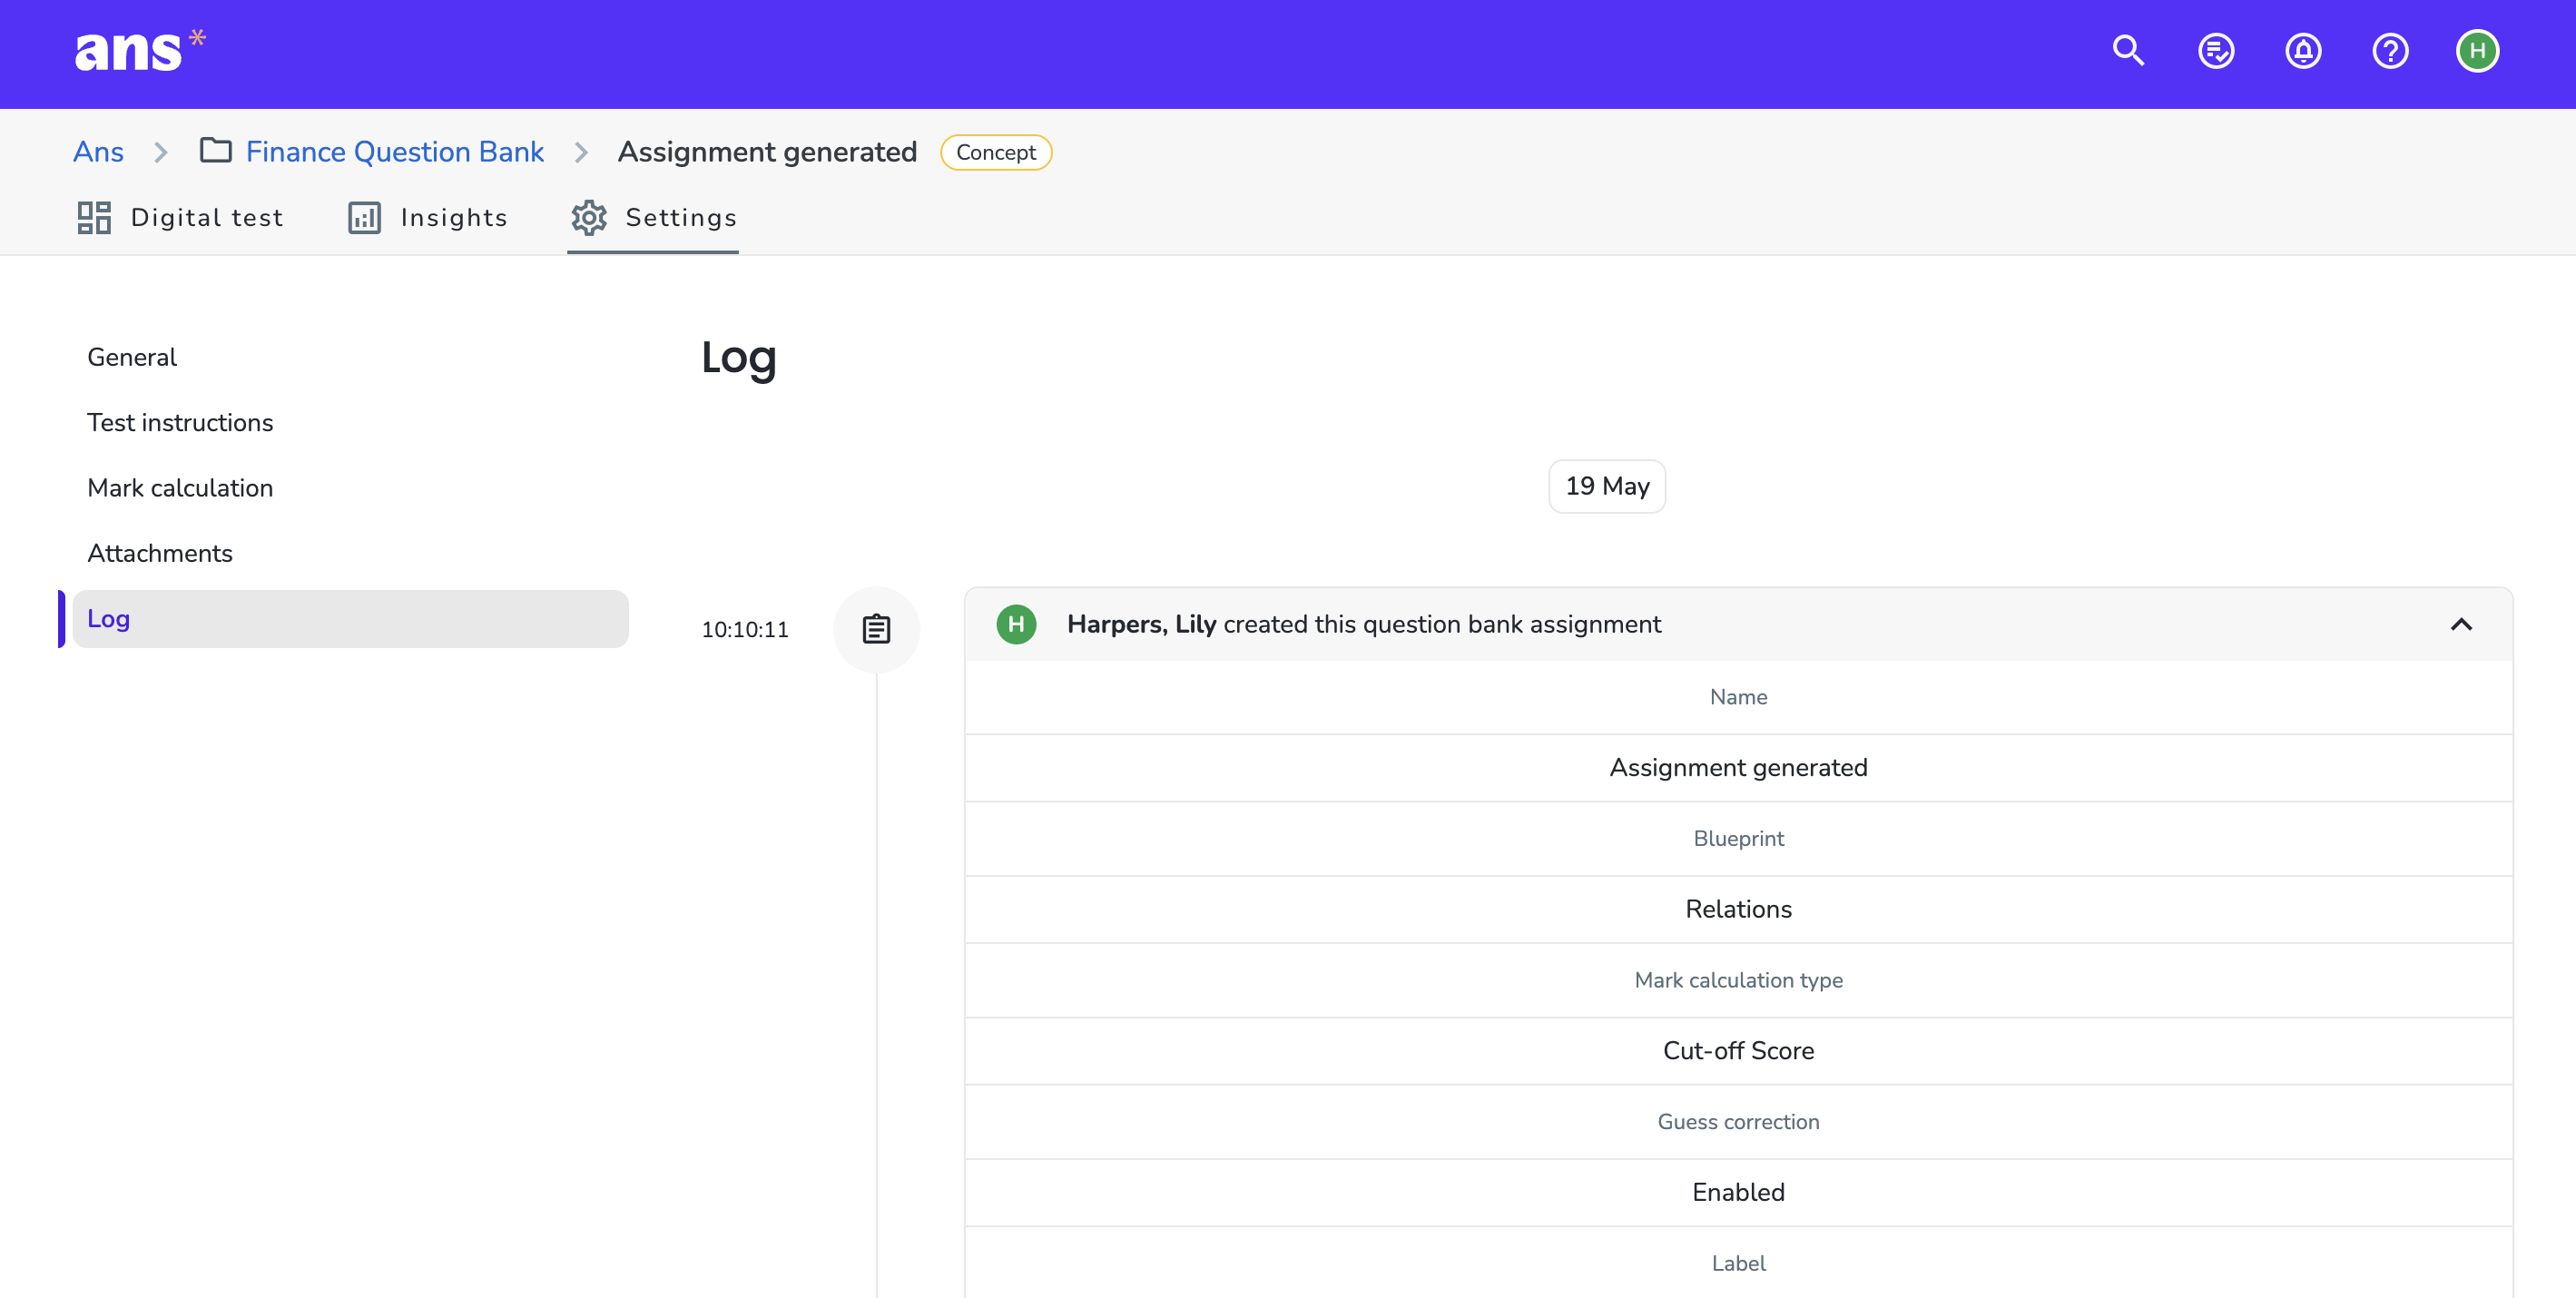Click the Digital test grid icon

94,218
